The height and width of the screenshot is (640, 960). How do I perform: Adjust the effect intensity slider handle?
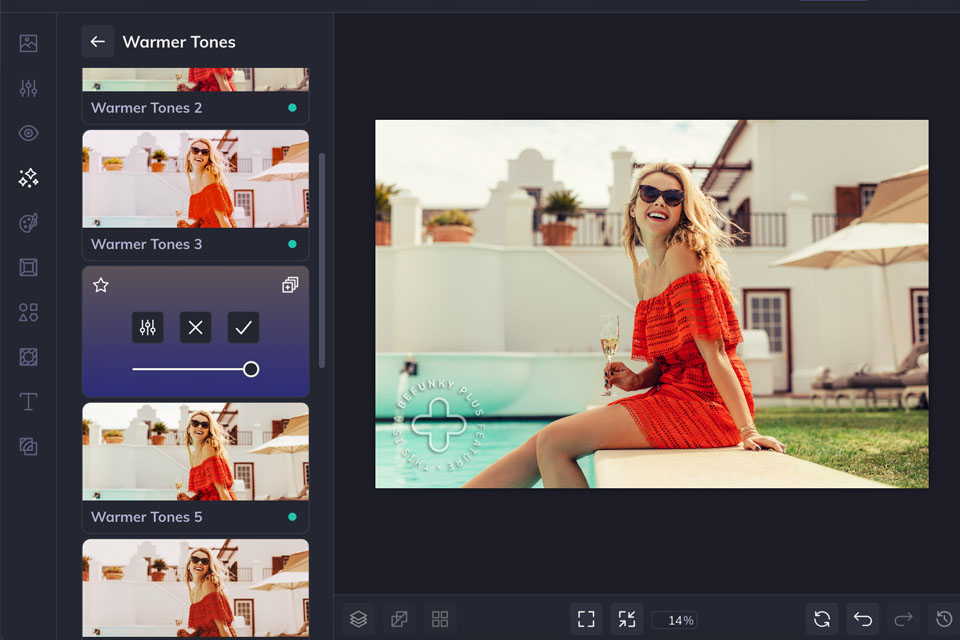pos(251,369)
